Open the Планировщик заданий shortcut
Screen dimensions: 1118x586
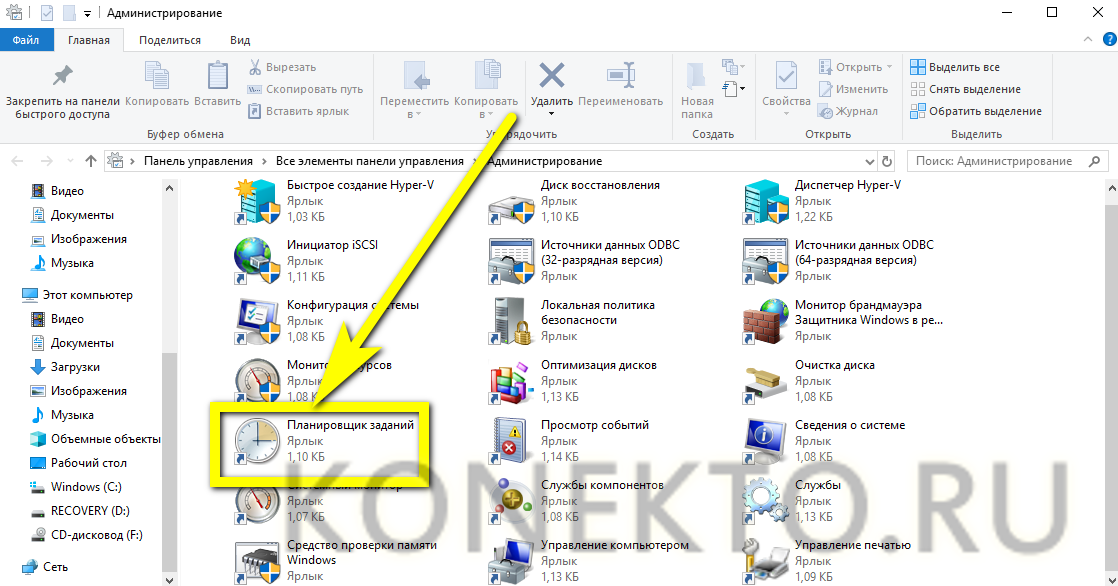256,440
